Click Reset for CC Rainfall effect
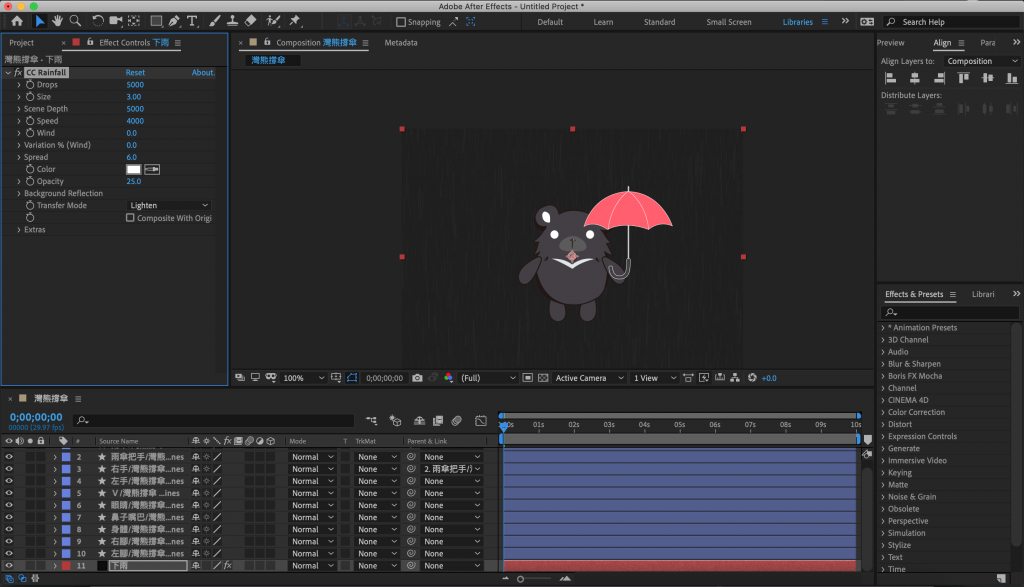 point(135,72)
